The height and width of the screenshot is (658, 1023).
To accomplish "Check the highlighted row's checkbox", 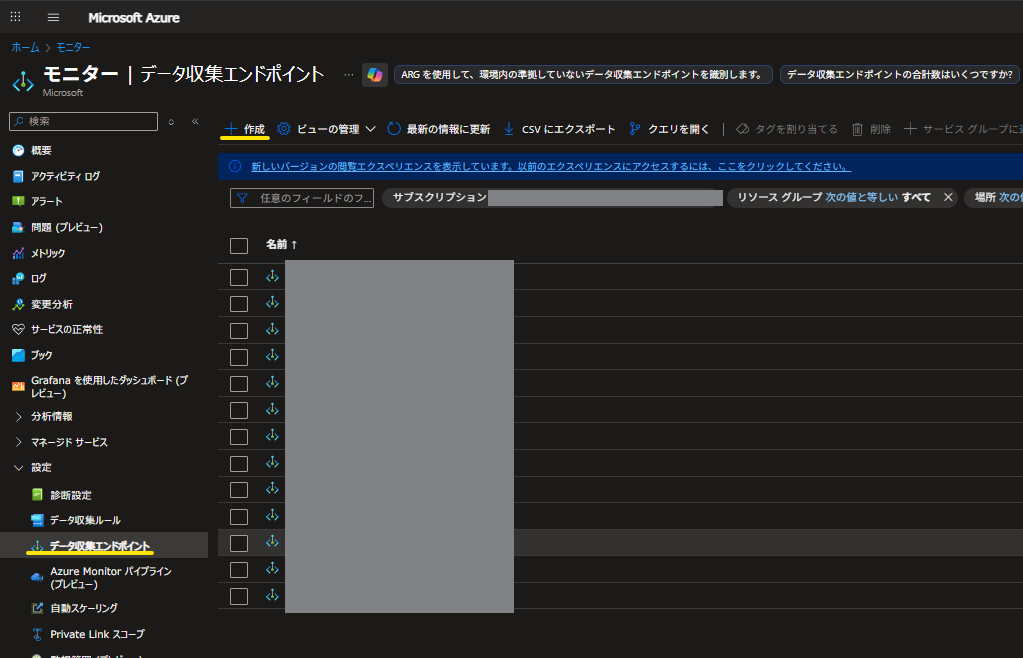I will click(239, 543).
